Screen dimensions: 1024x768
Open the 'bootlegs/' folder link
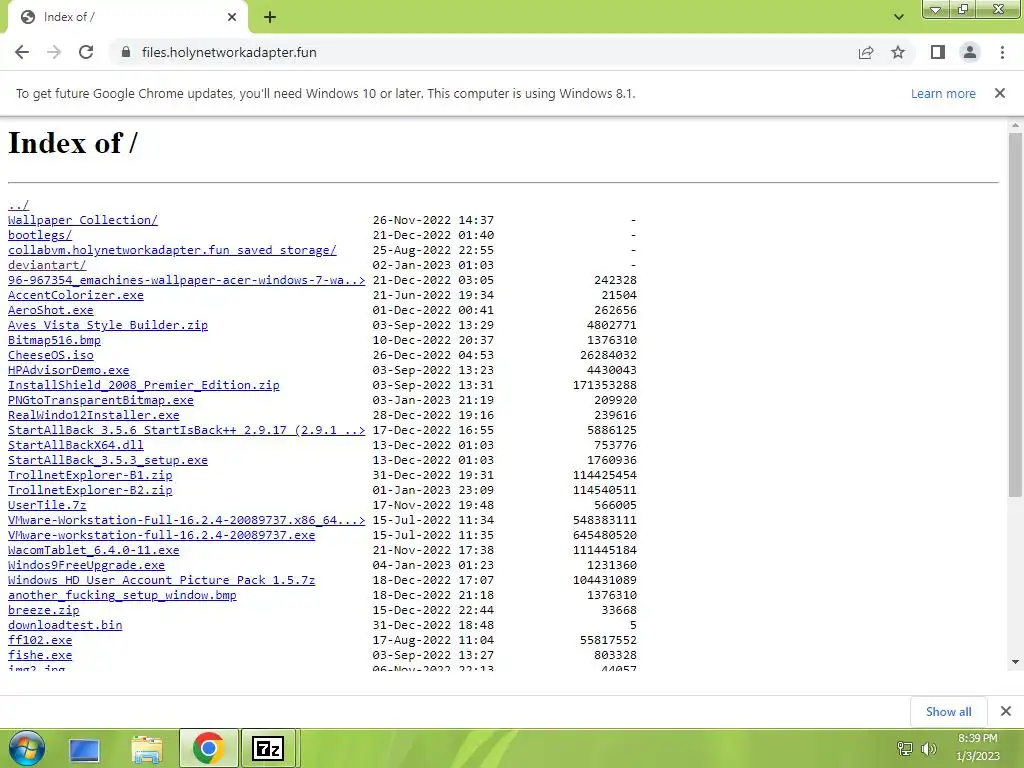pyautogui.click(x=40, y=235)
